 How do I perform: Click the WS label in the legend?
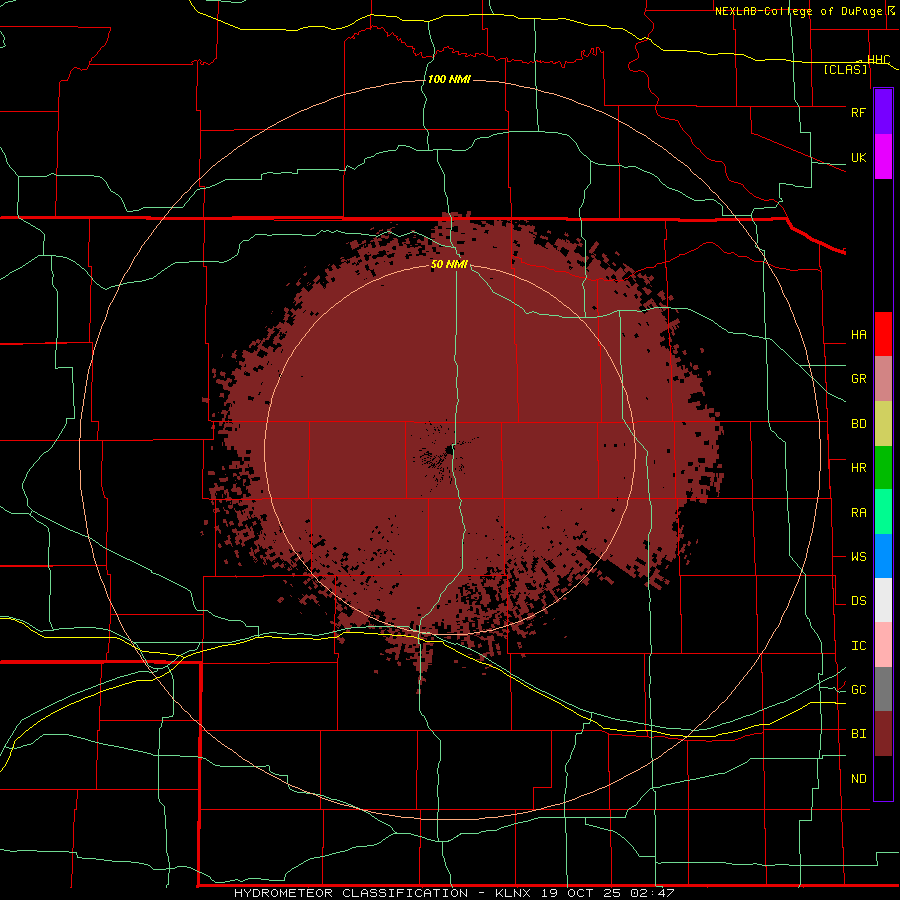point(858,557)
